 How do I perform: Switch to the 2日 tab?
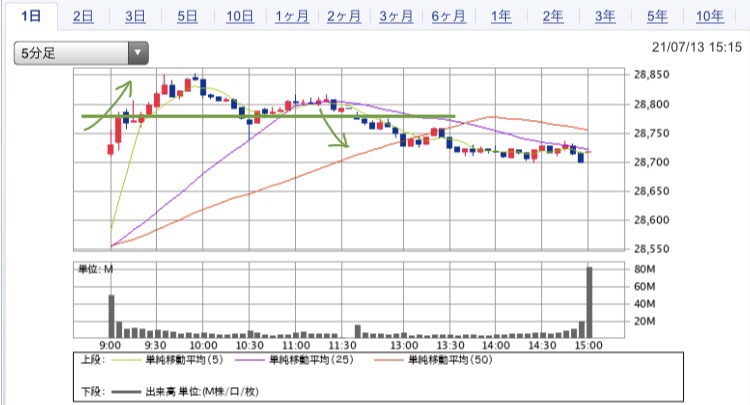coord(83,16)
